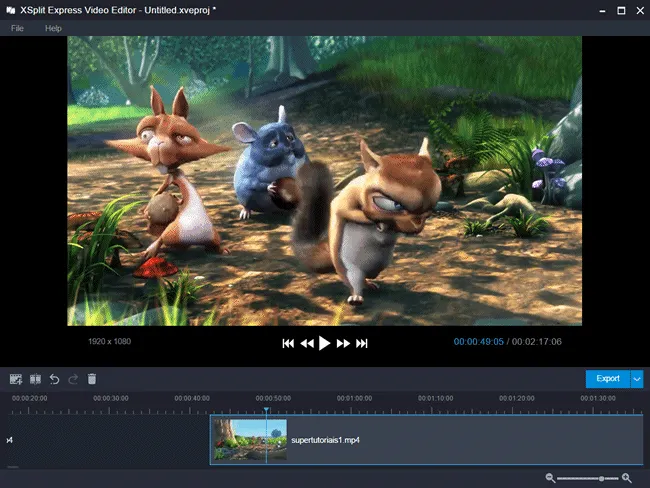Click the XSplit application logo icon

pyautogui.click(x=11, y=10)
